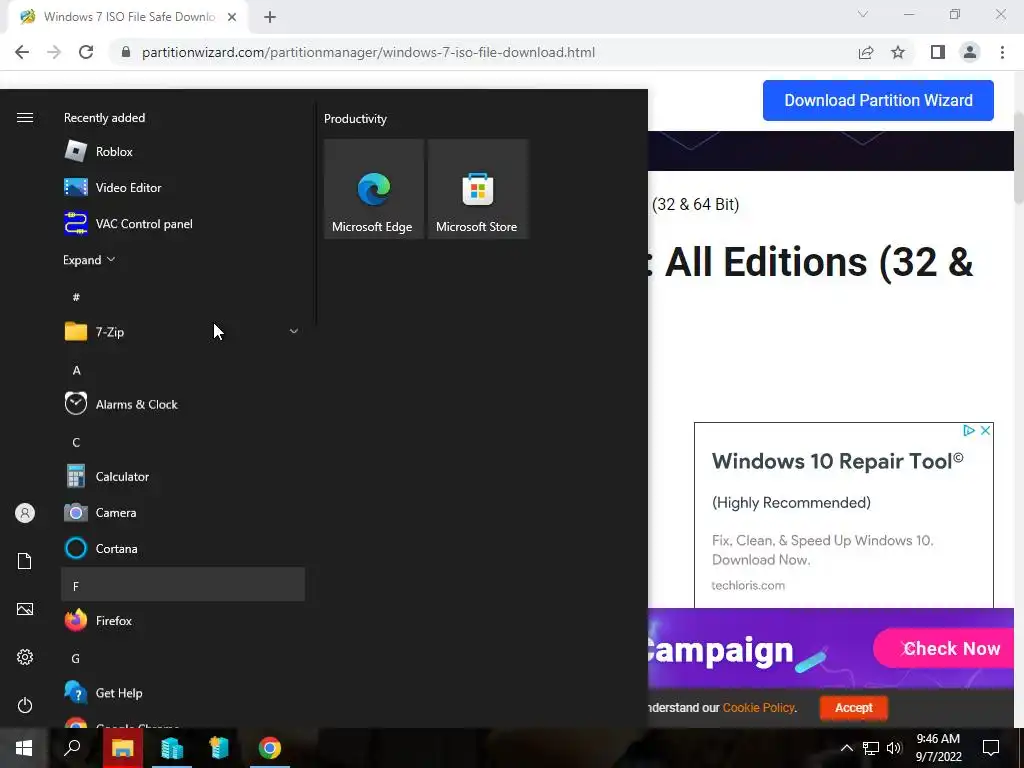Open Roblox from Recently added
Image resolution: width=1024 pixels, height=768 pixels.
[183, 152]
